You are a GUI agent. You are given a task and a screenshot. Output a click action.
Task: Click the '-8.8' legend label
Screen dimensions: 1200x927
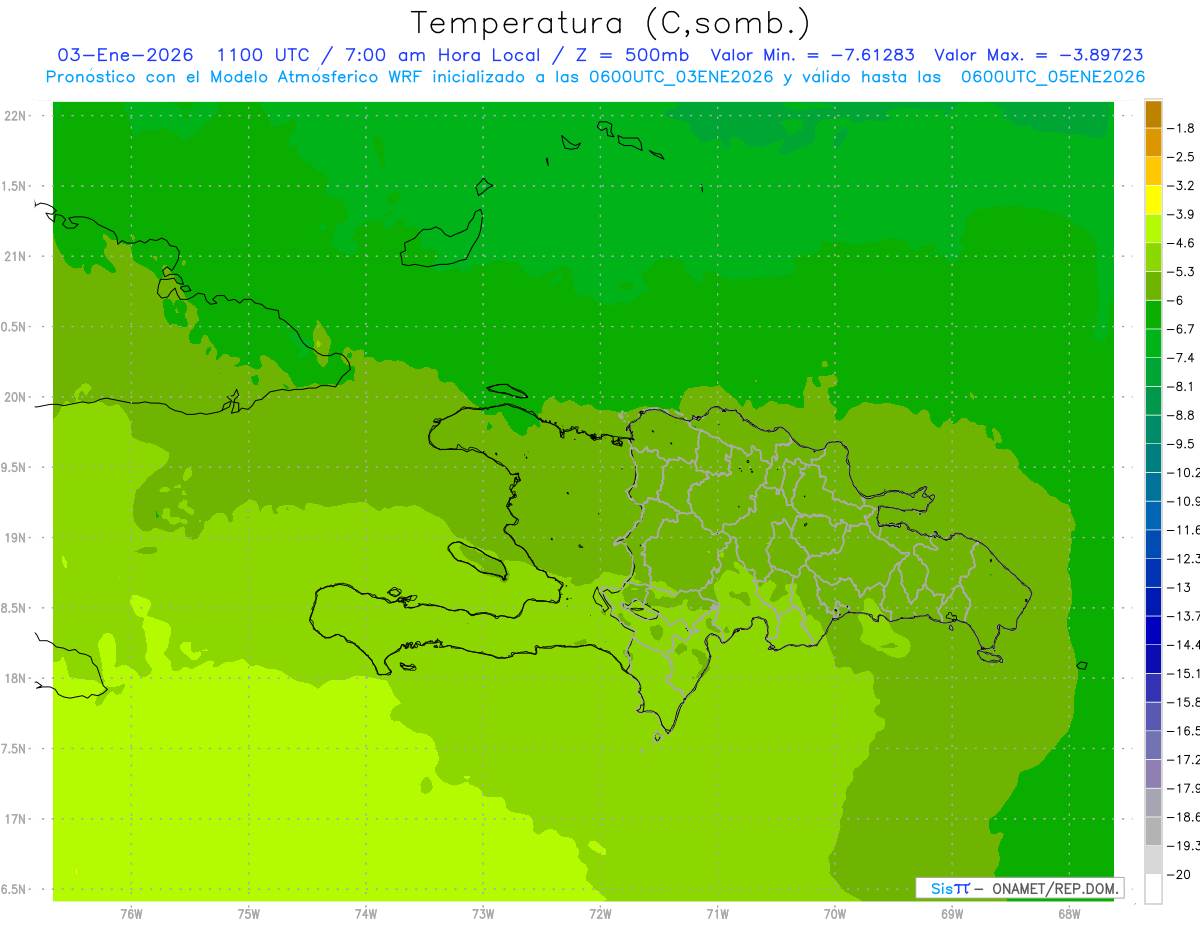click(1181, 415)
